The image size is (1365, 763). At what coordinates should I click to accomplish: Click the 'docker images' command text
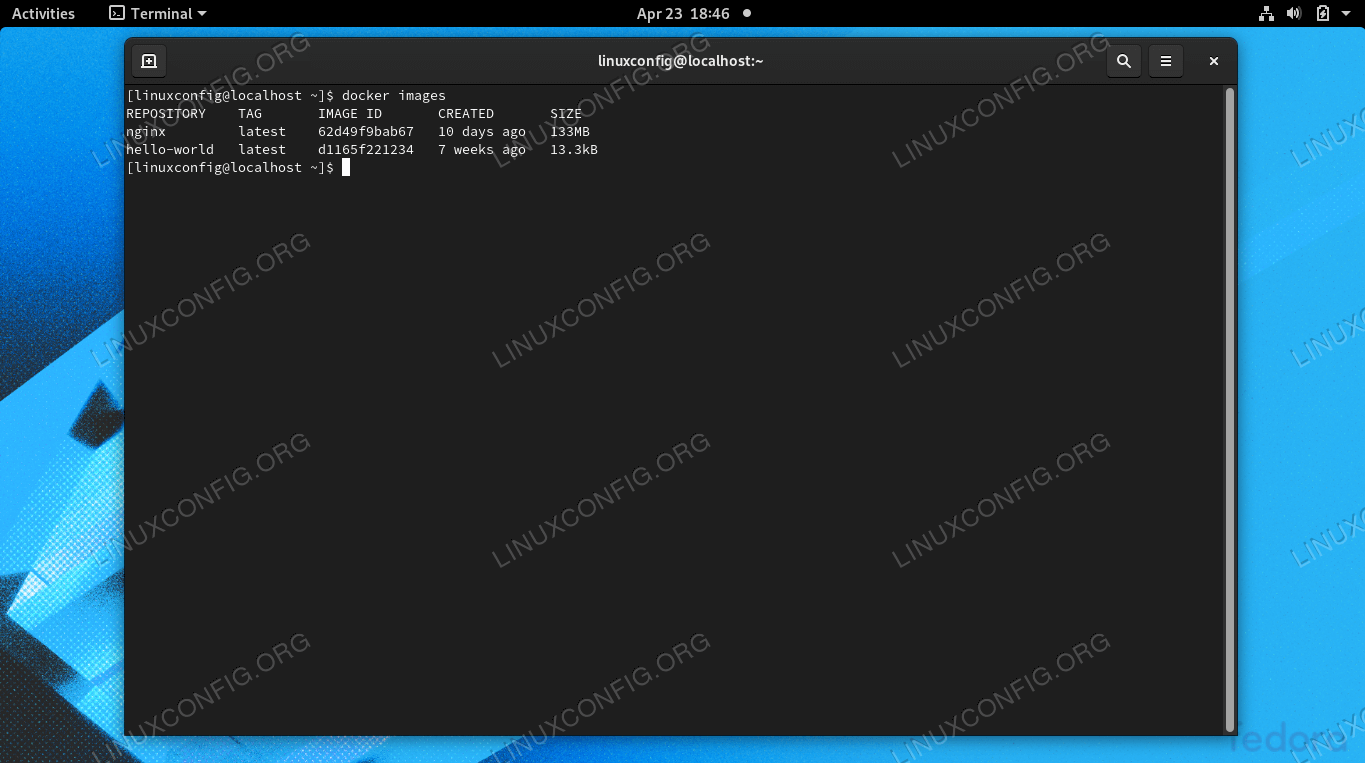pyautogui.click(x=394, y=96)
